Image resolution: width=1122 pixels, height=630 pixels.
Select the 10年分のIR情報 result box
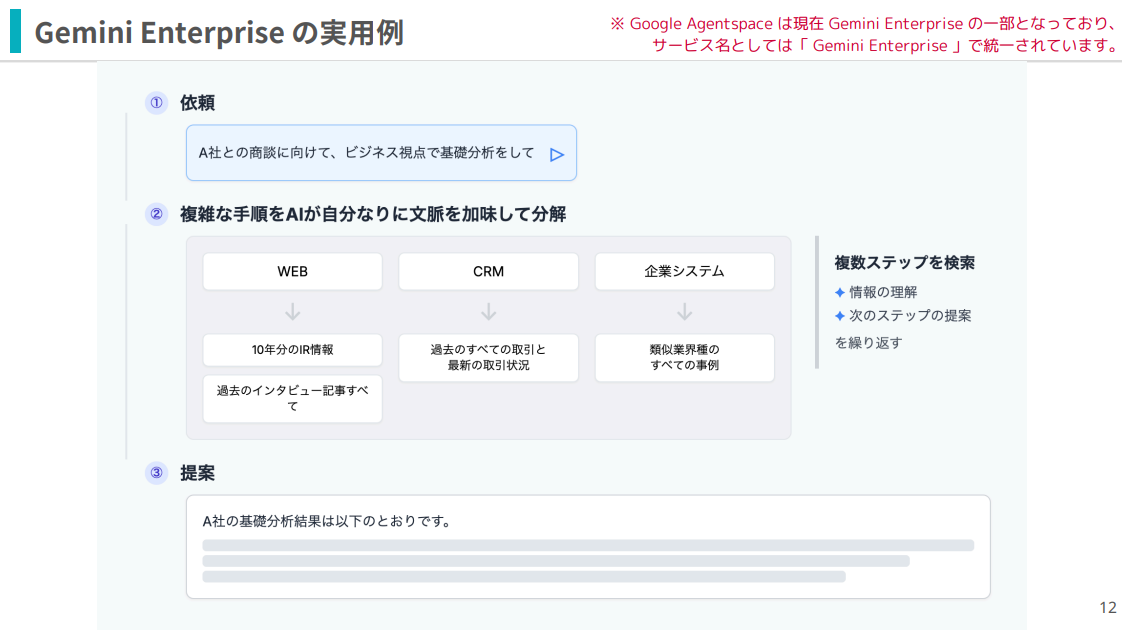pyautogui.click(x=292, y=350)
